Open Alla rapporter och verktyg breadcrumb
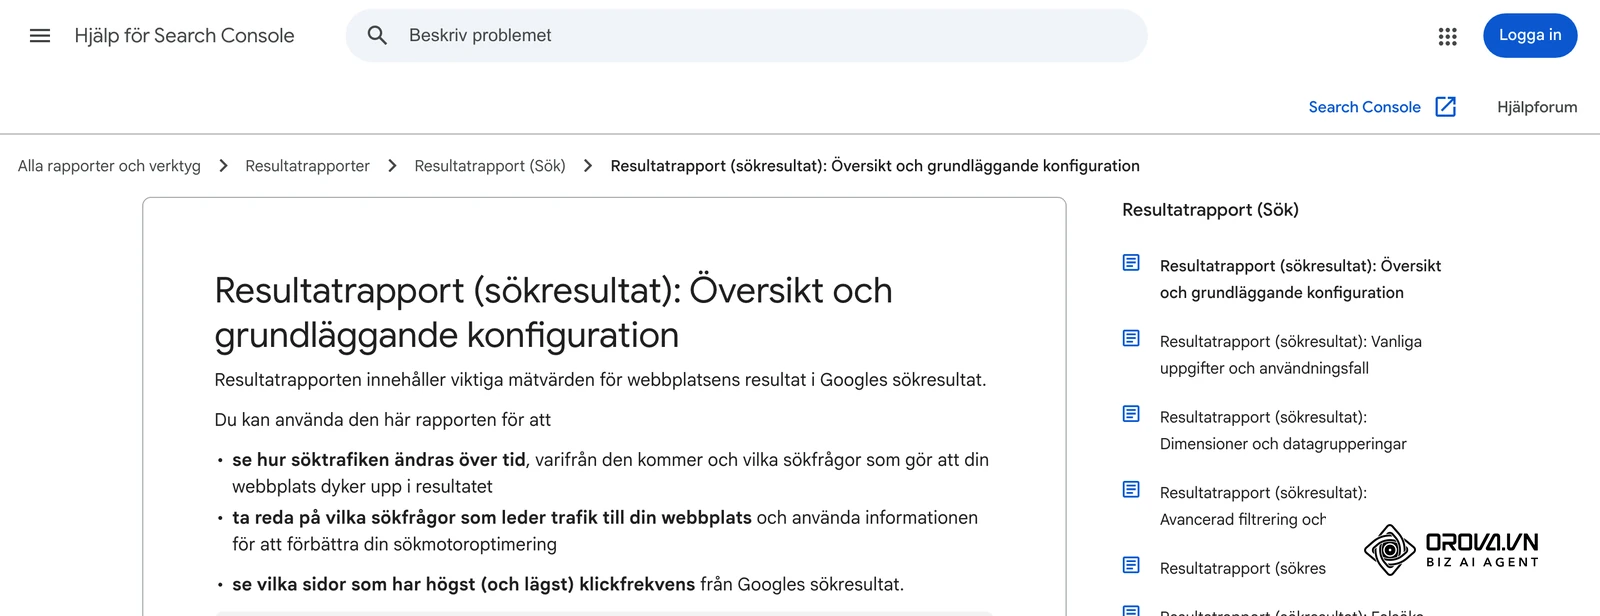 [x=109, y=166]
